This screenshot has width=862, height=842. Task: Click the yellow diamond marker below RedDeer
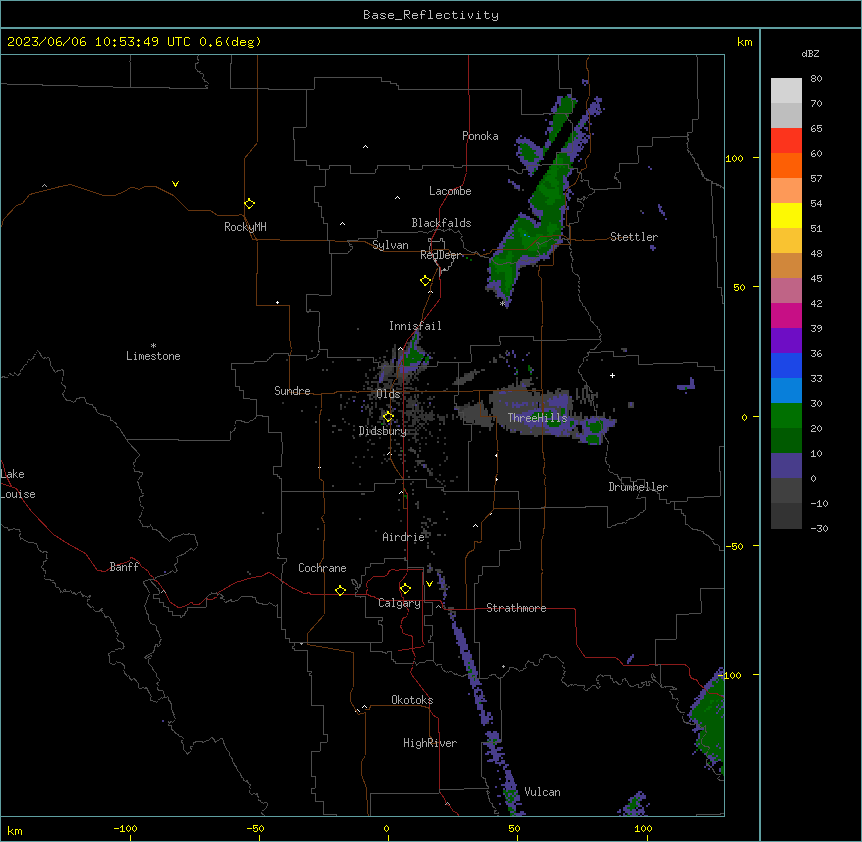426,281
